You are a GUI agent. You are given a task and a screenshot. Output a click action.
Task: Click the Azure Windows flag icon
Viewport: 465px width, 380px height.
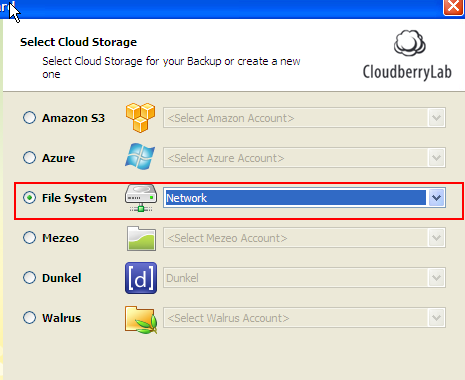(140, 157)
